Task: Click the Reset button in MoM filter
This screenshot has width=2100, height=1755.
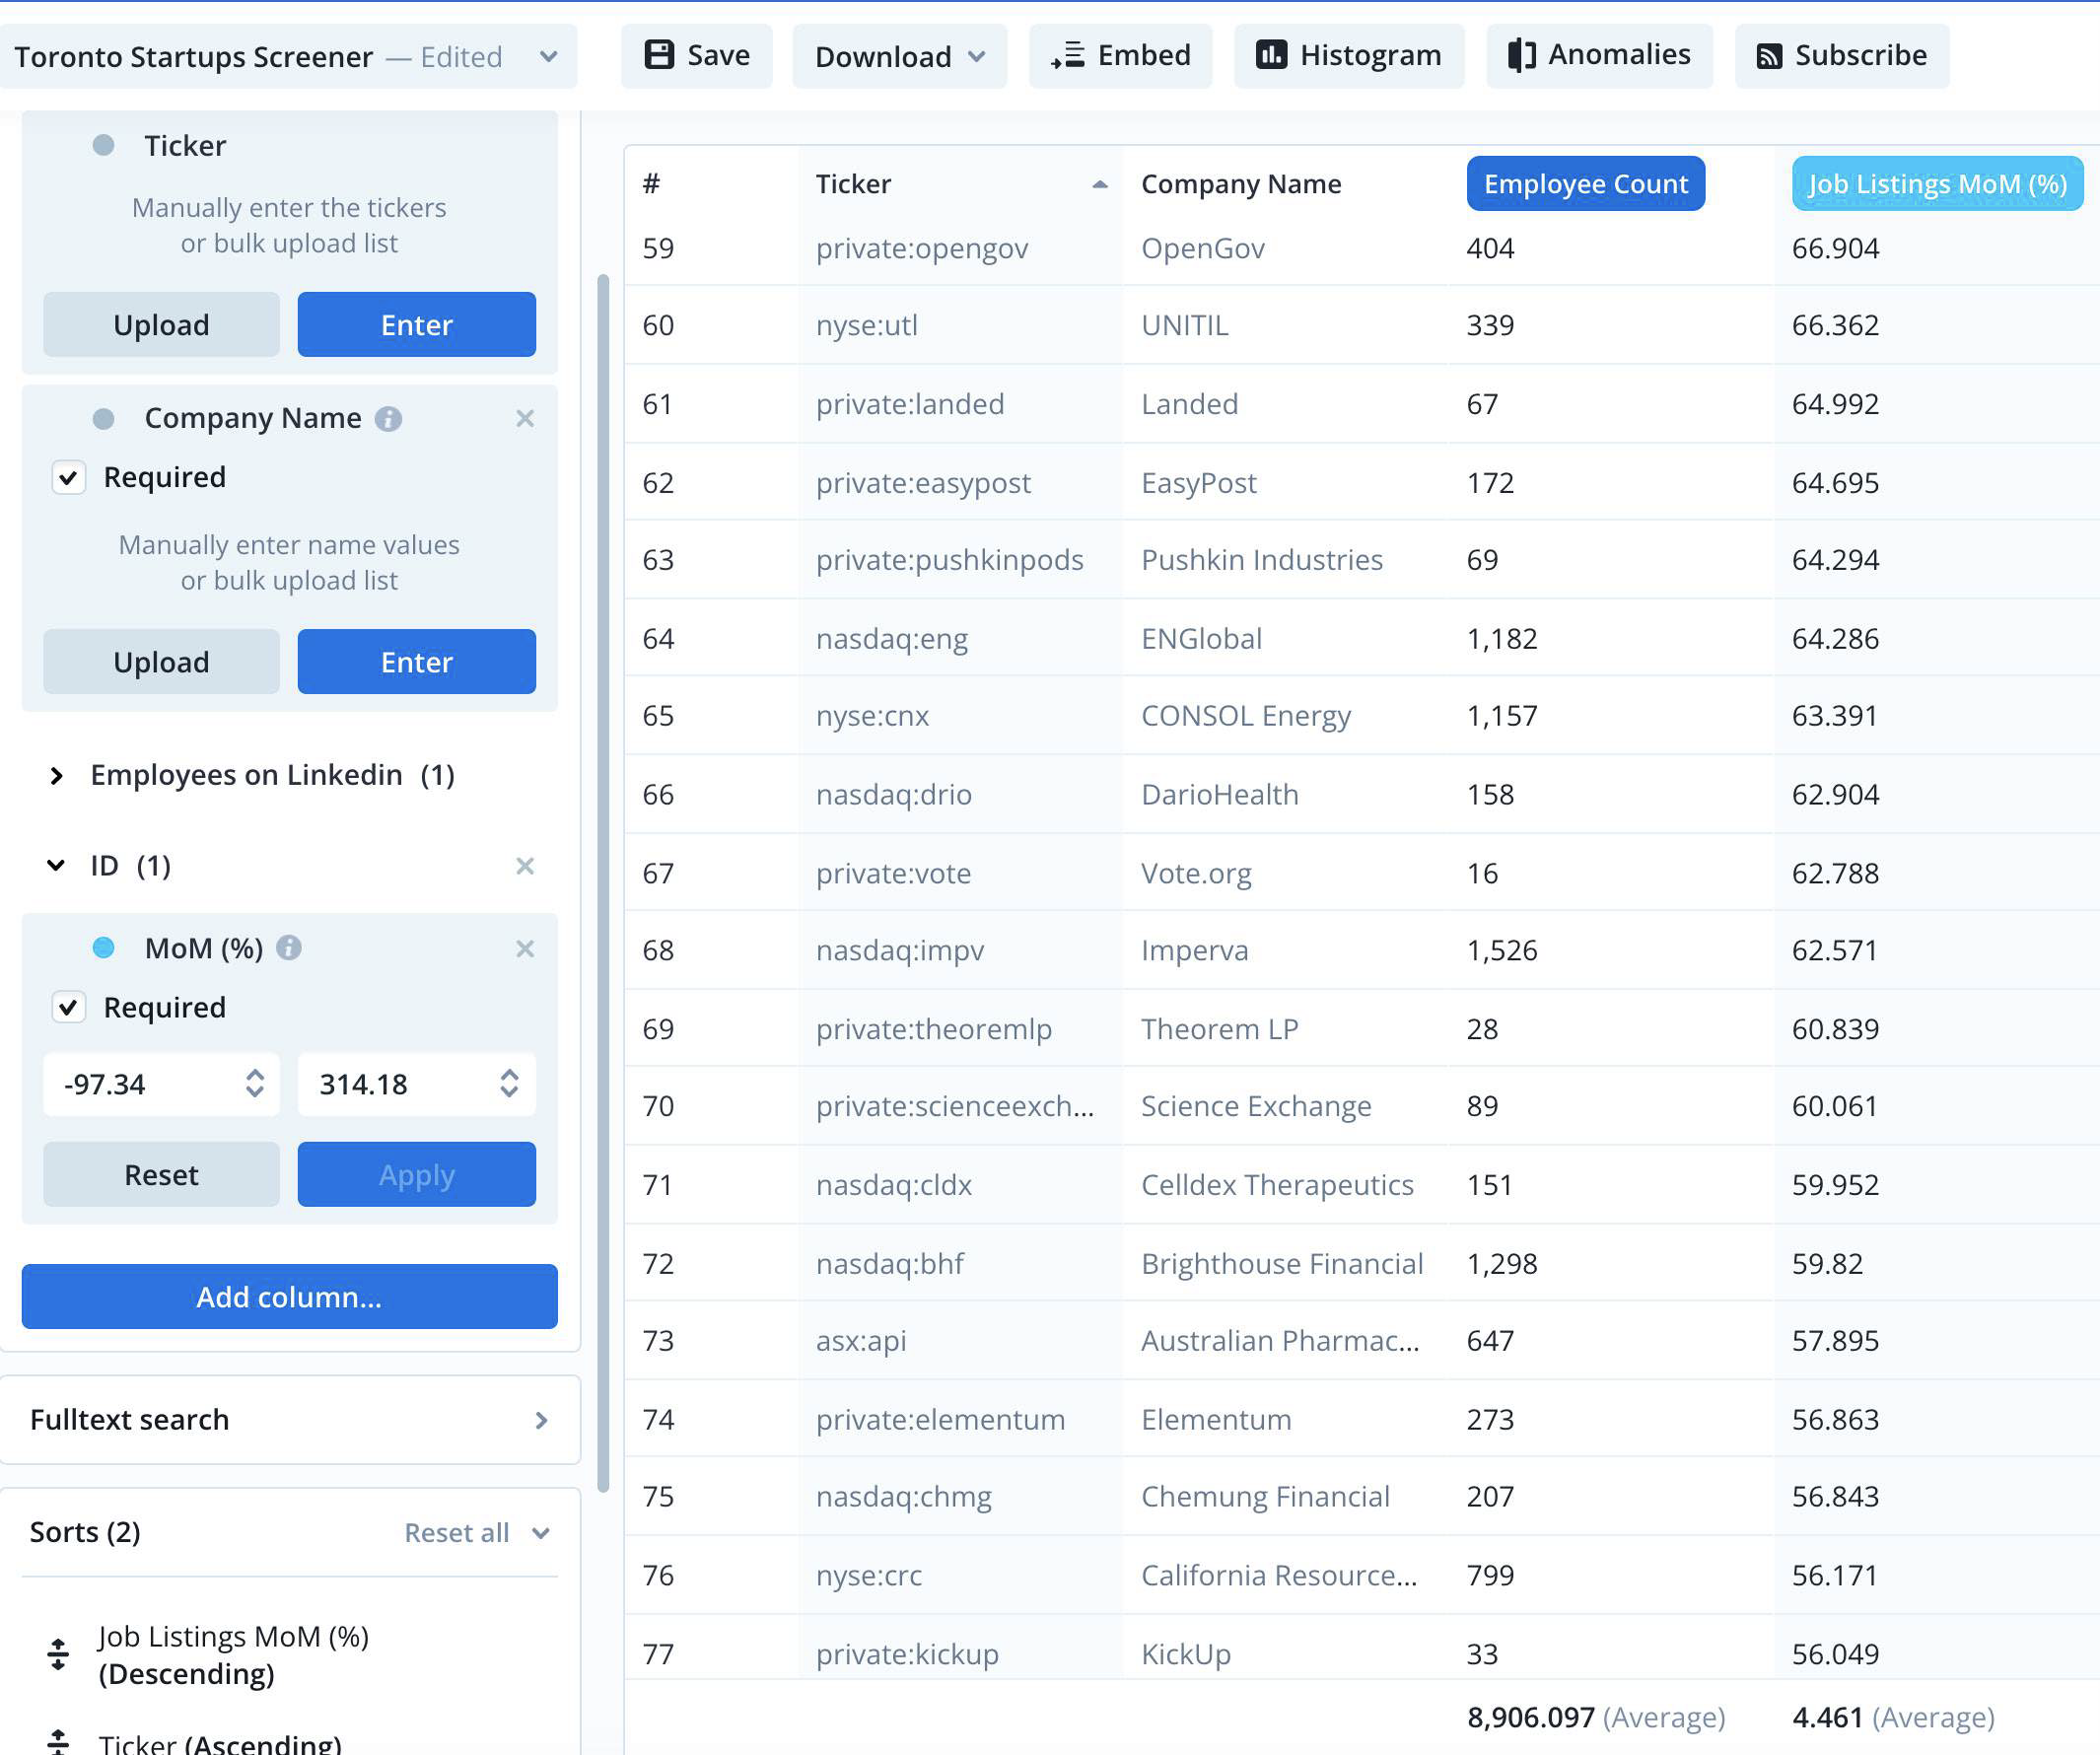Action: (x=161, y=1174)
